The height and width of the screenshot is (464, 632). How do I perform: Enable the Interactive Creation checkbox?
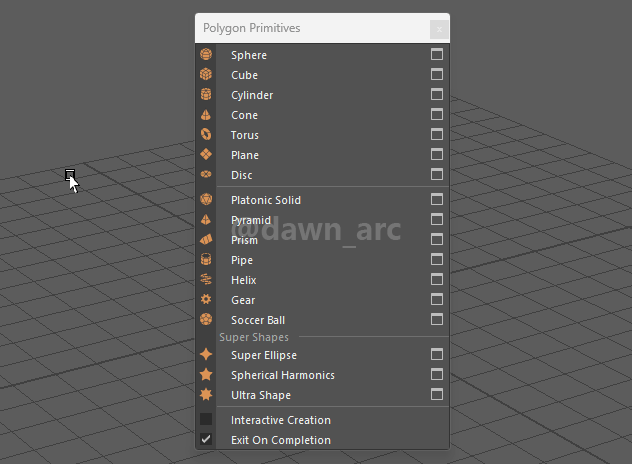coord(206,420)
